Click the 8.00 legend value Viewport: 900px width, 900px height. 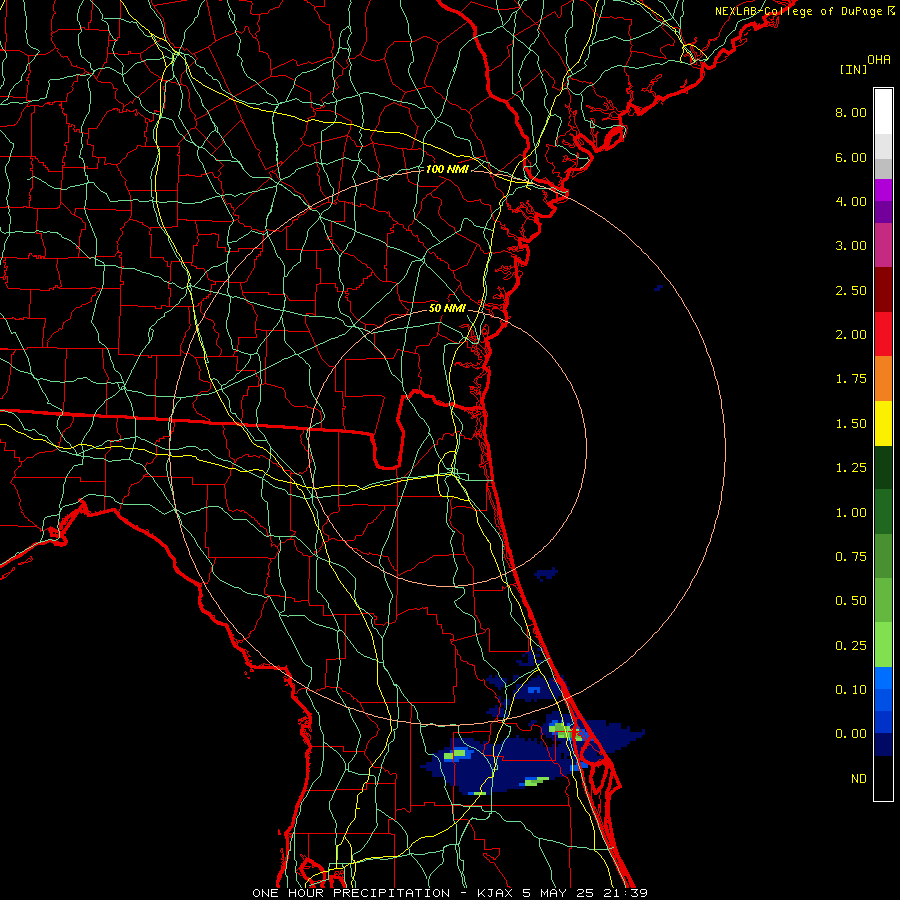coord(851,112)
